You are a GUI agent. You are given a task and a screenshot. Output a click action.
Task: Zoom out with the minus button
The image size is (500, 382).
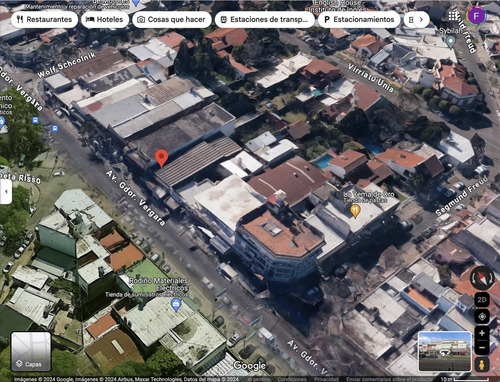coord(482,348)
